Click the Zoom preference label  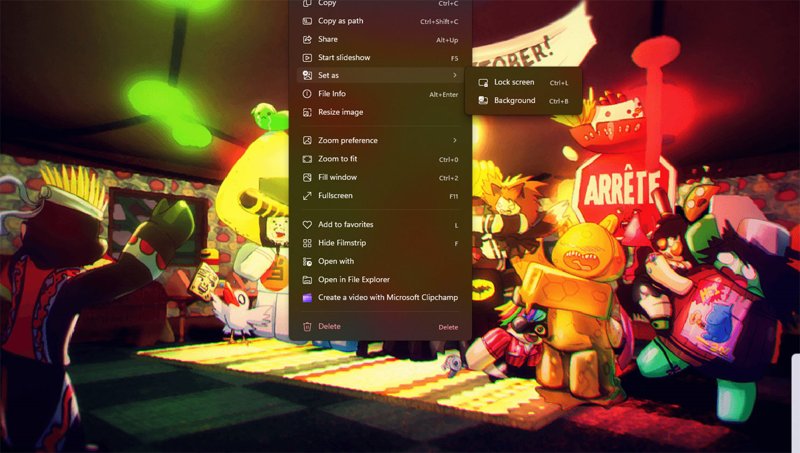348,140
